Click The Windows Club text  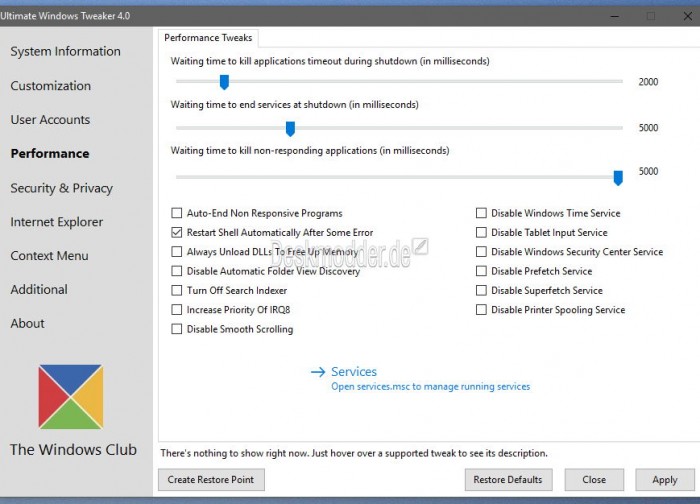coord(73,450)
